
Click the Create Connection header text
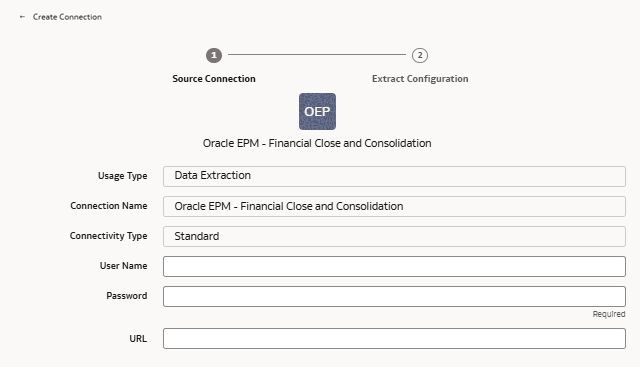coord(67,17)
